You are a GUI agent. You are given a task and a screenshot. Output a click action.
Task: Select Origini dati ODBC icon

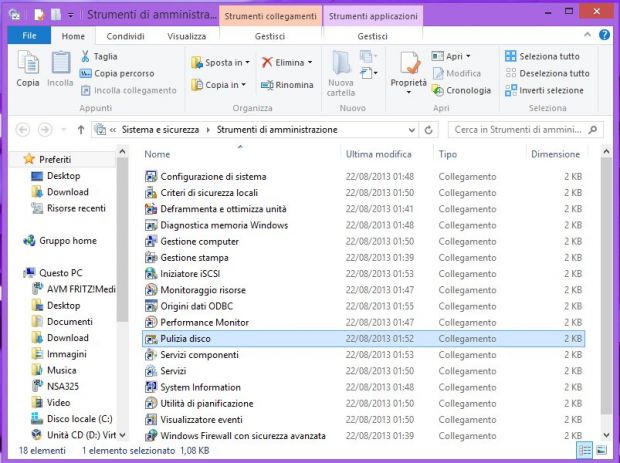tap(151, 306)
